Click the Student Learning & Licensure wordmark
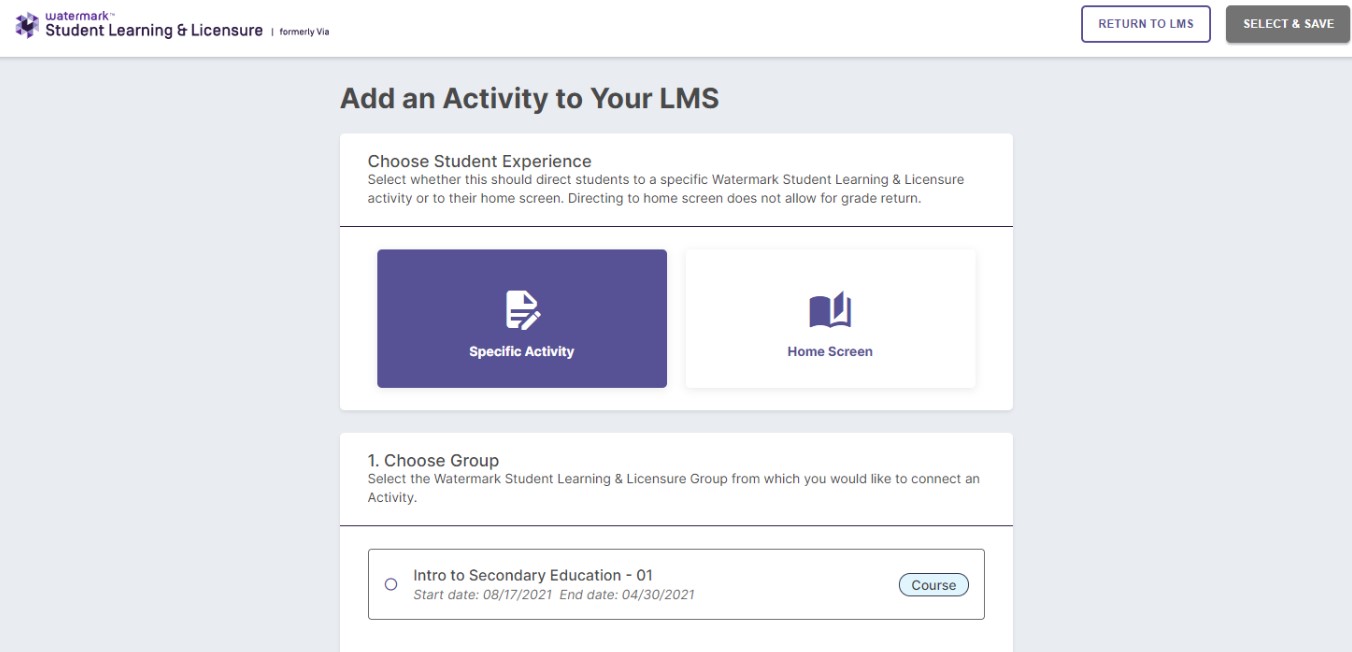Viewport: 1352px width, 652px height. click(154, 30)
